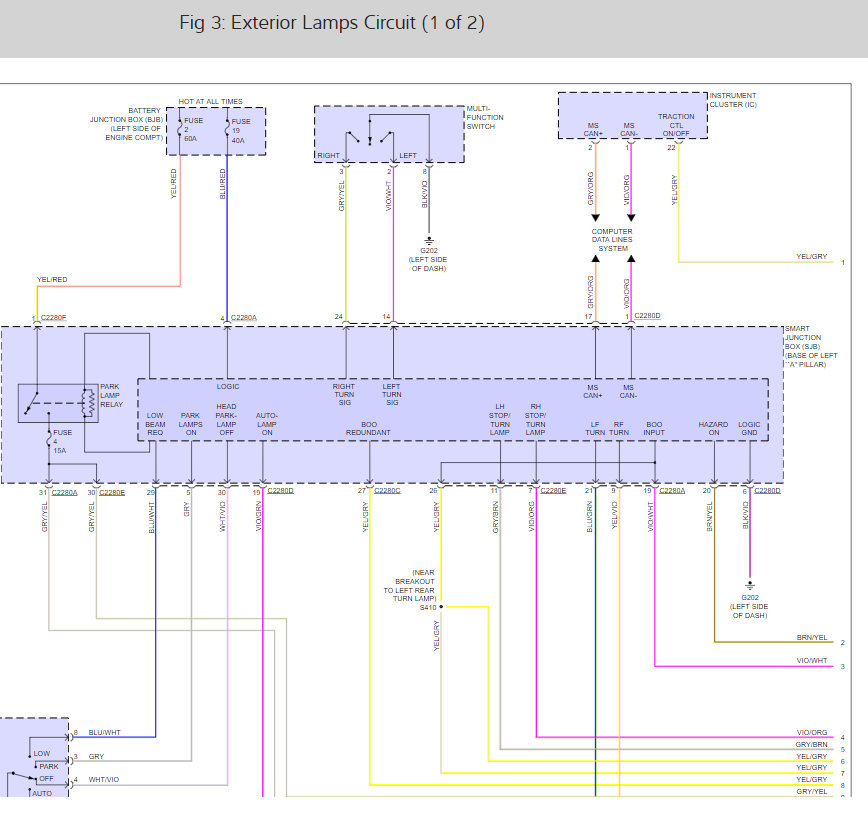868x820 pixels.
Task: Click the horizontal 'BRN/YEL' wire label at output 2
Action: pos(812,637)
